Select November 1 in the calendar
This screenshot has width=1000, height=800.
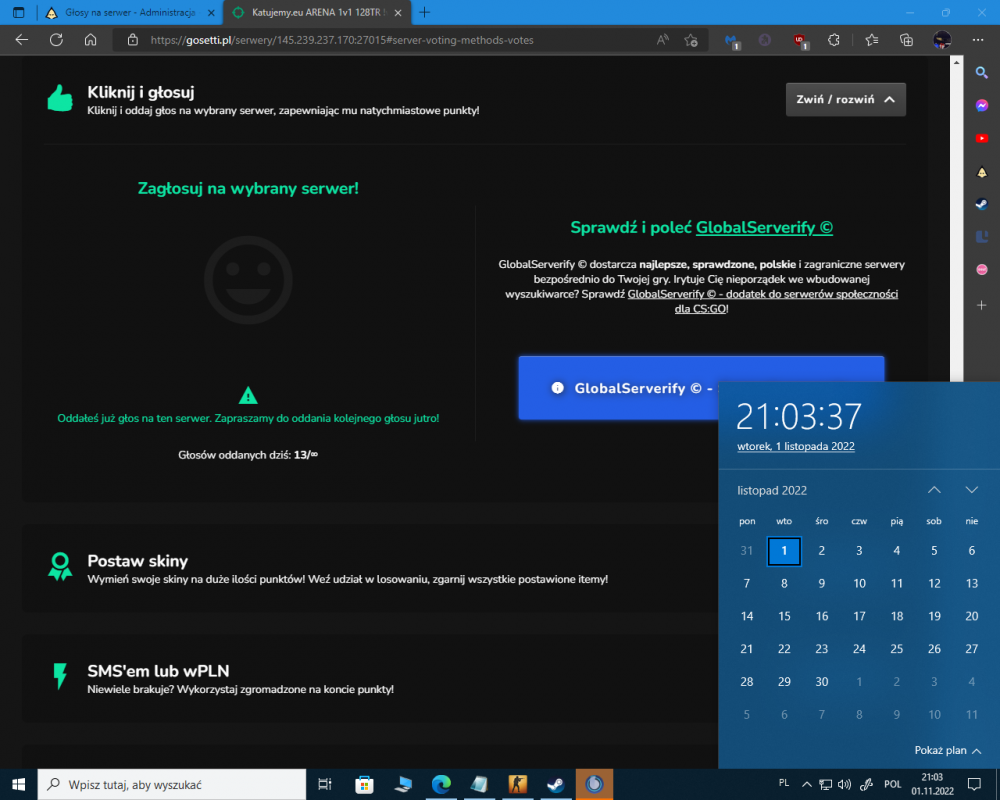click(x=784, y=551)
